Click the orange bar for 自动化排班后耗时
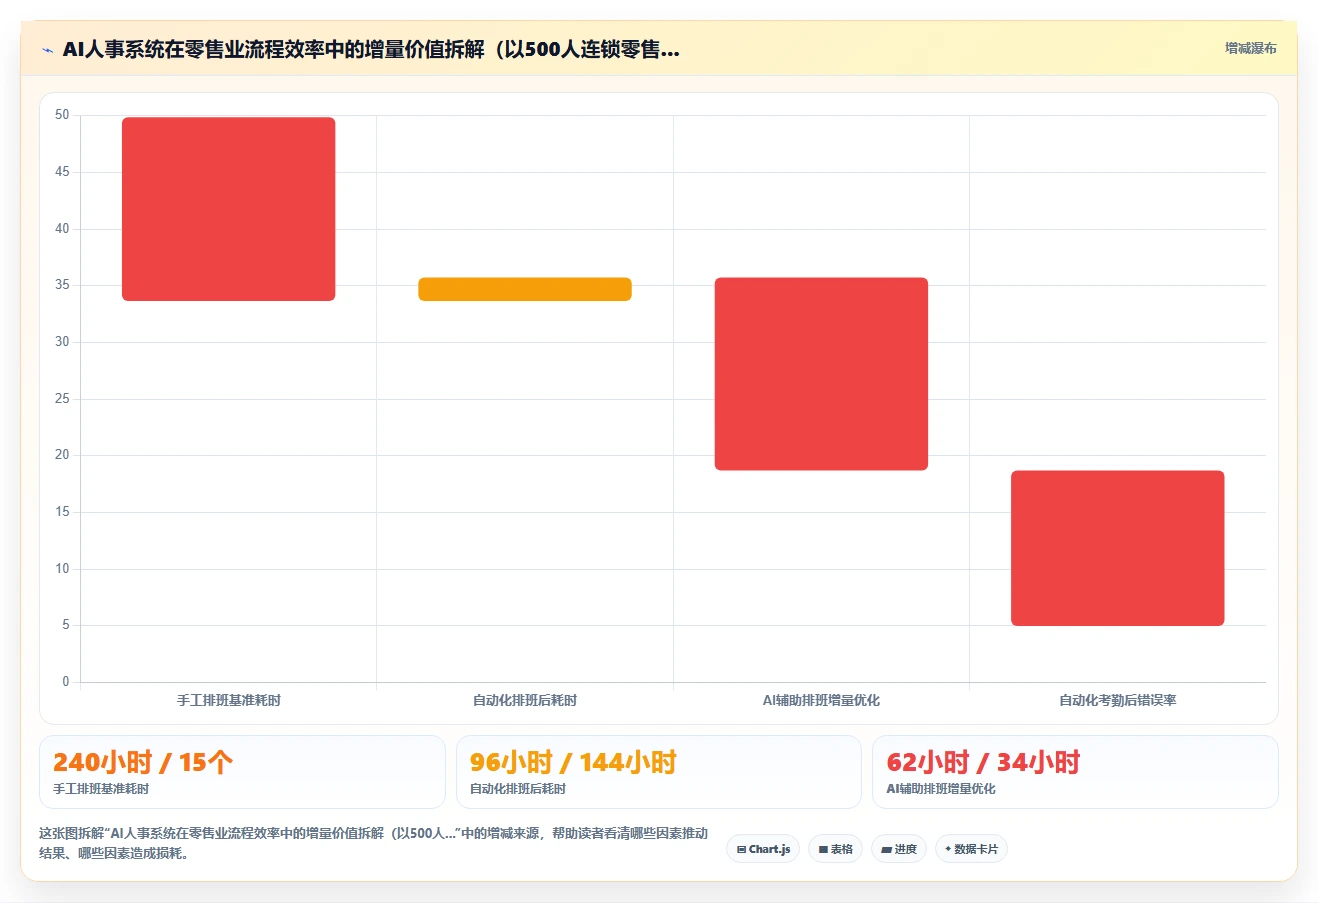The image size is (1318, 903). point(525,289)
